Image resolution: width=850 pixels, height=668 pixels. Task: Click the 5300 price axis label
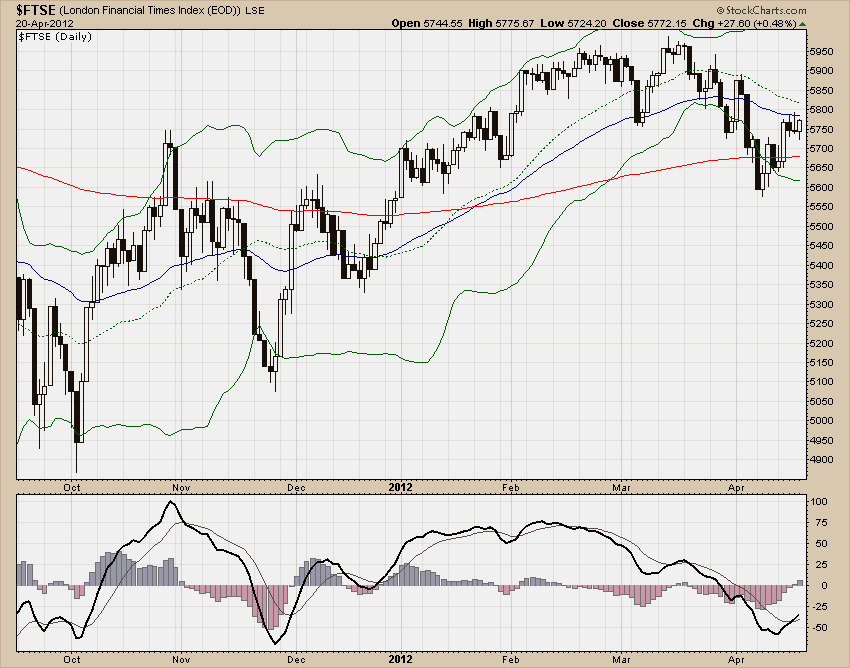tap(821, 305)
